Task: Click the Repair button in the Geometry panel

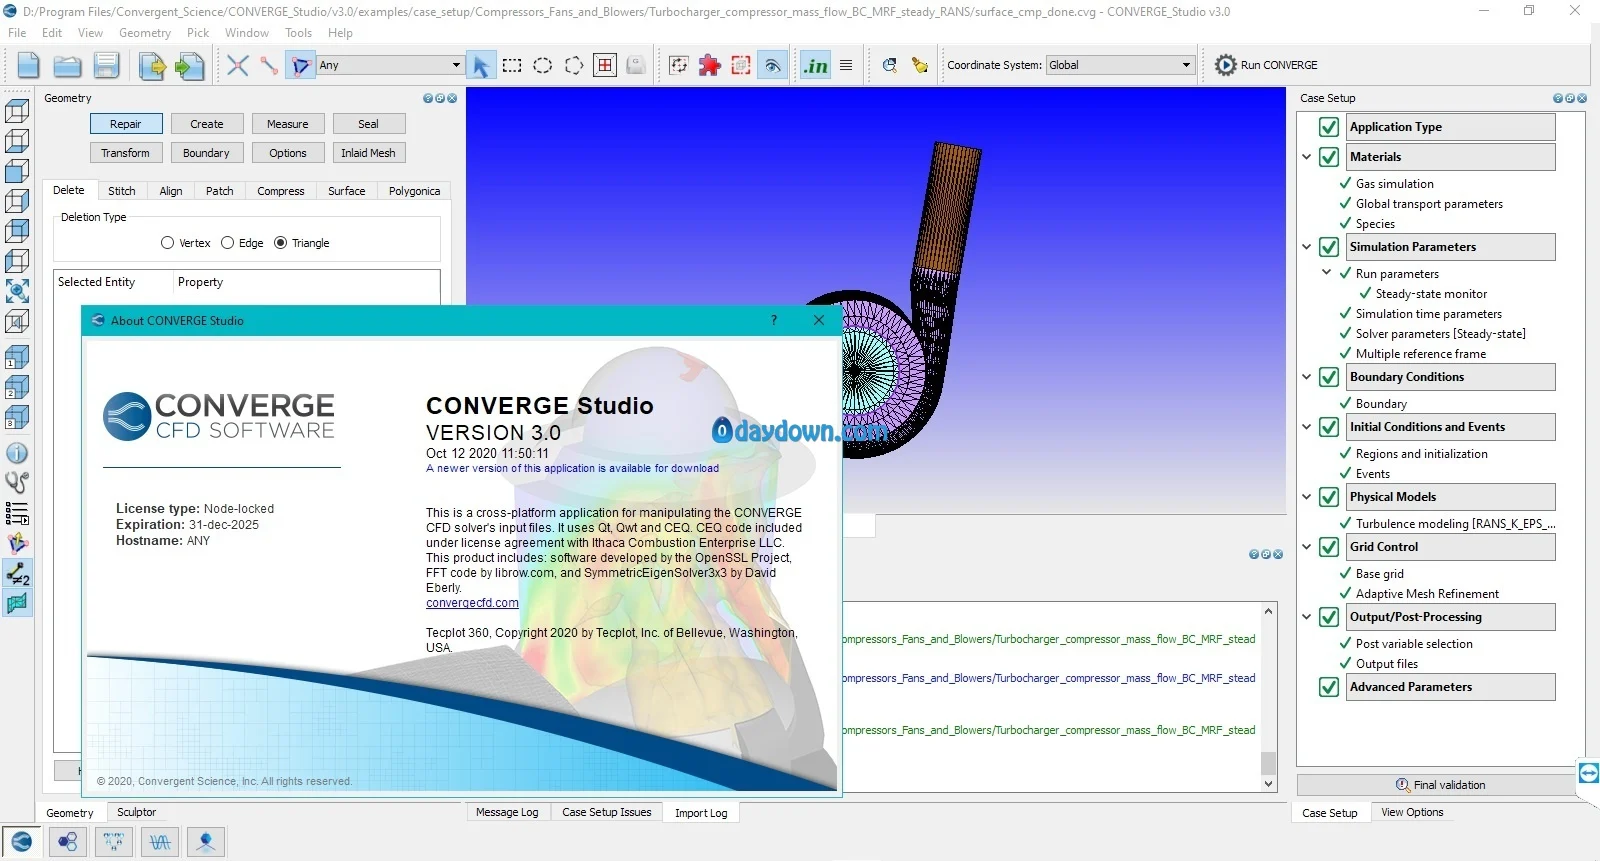Action: coord(126,124)
